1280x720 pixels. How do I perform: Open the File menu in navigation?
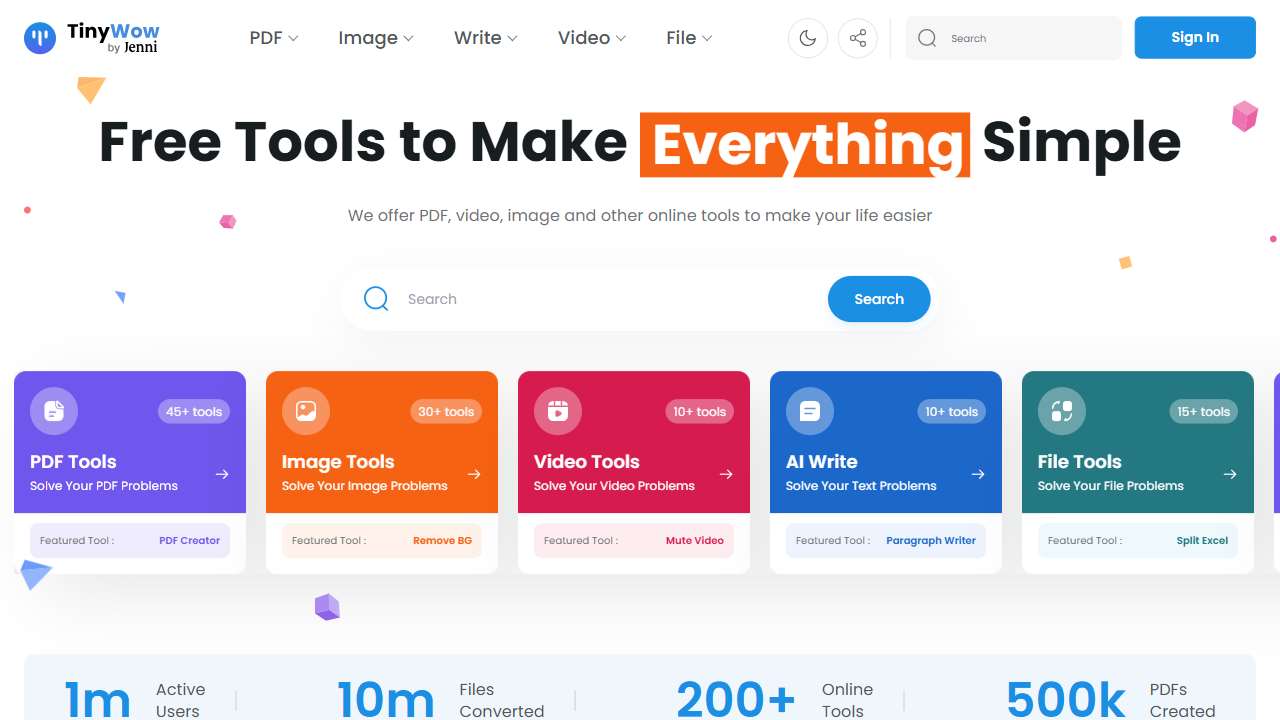pos(689,38)
